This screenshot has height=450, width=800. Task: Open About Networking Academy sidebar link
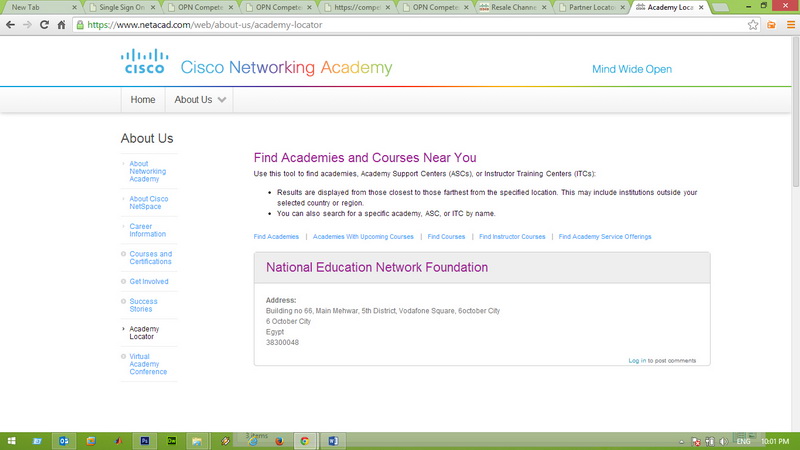tap(147, 171)
